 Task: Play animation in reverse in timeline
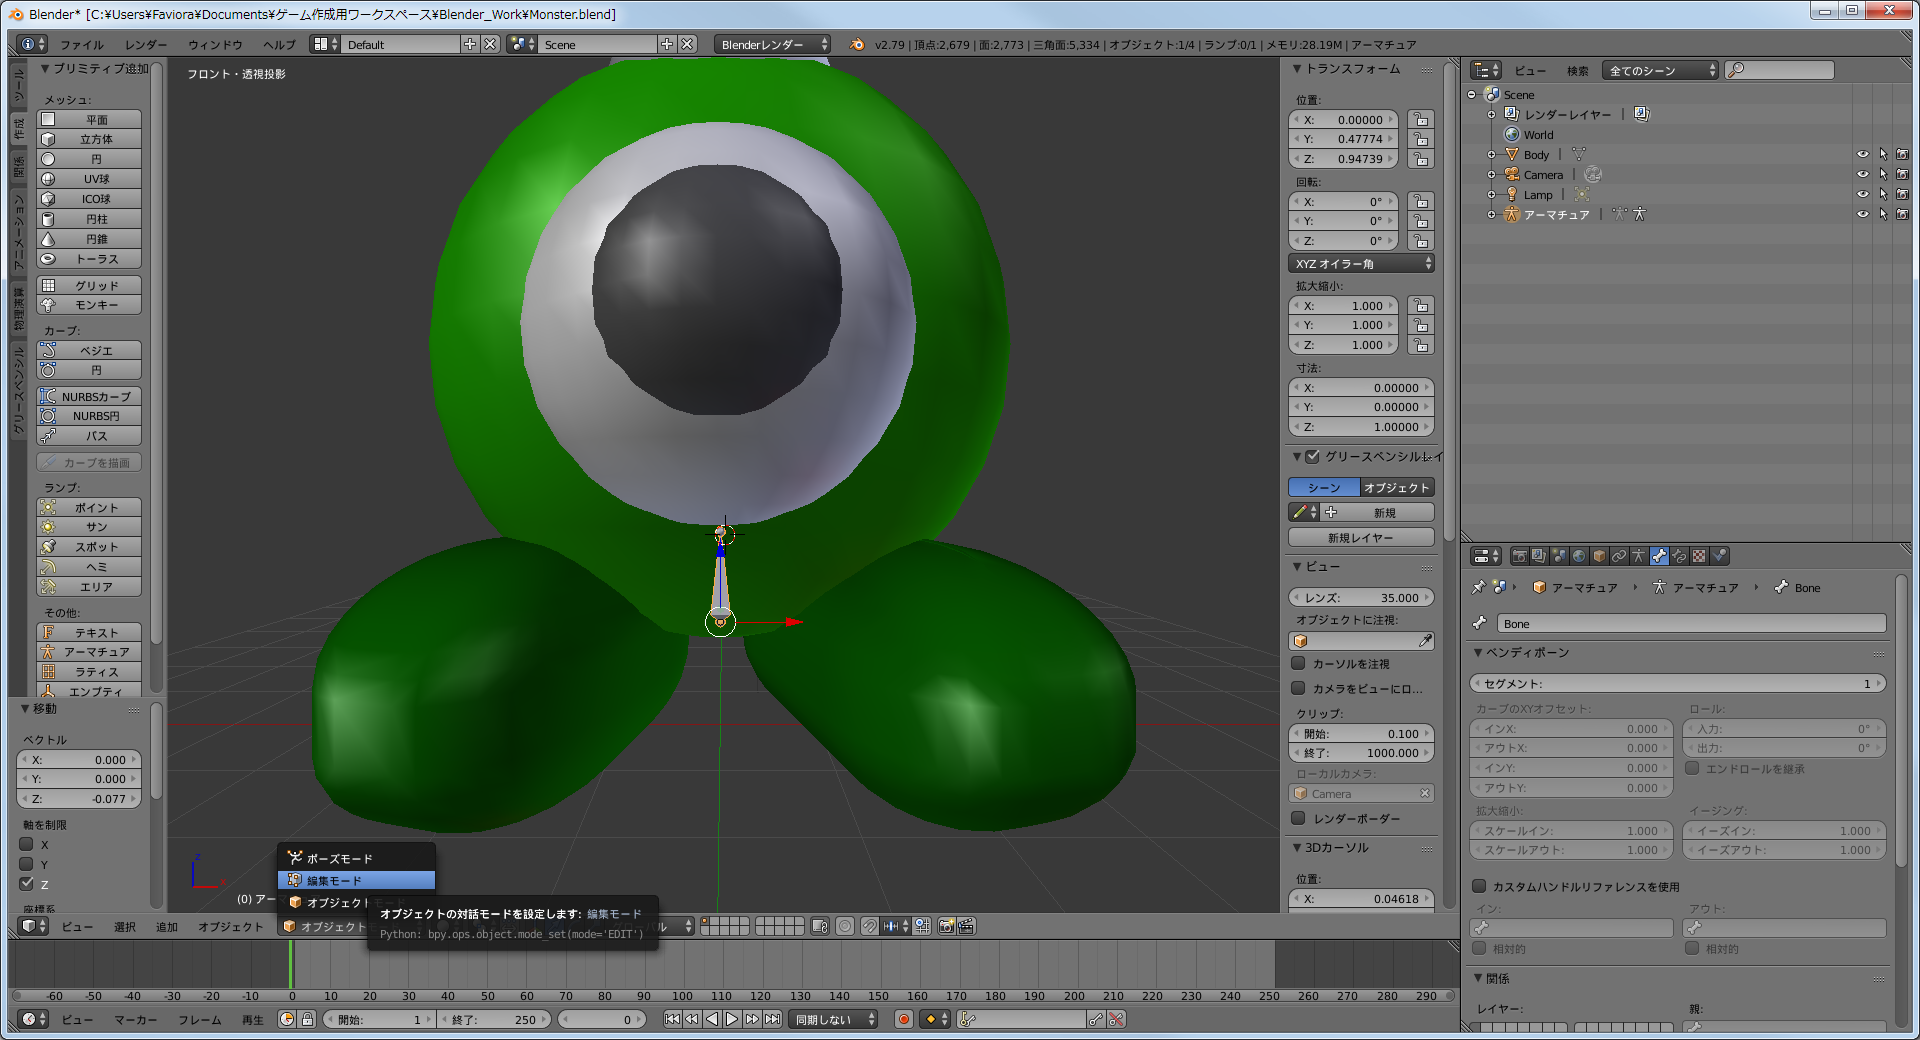point(712,1019)
